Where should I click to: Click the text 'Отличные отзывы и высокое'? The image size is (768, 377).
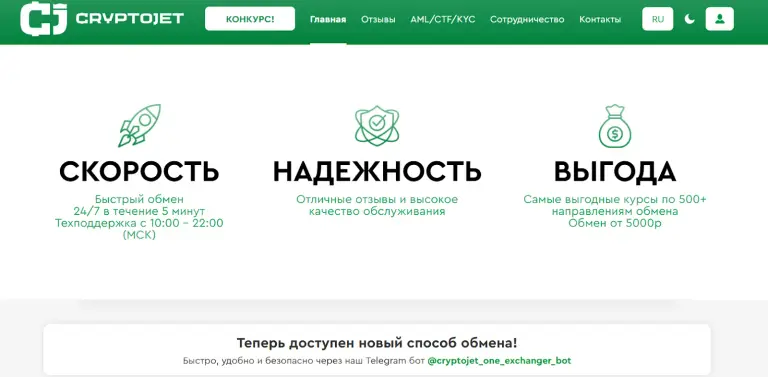[377, 200]
